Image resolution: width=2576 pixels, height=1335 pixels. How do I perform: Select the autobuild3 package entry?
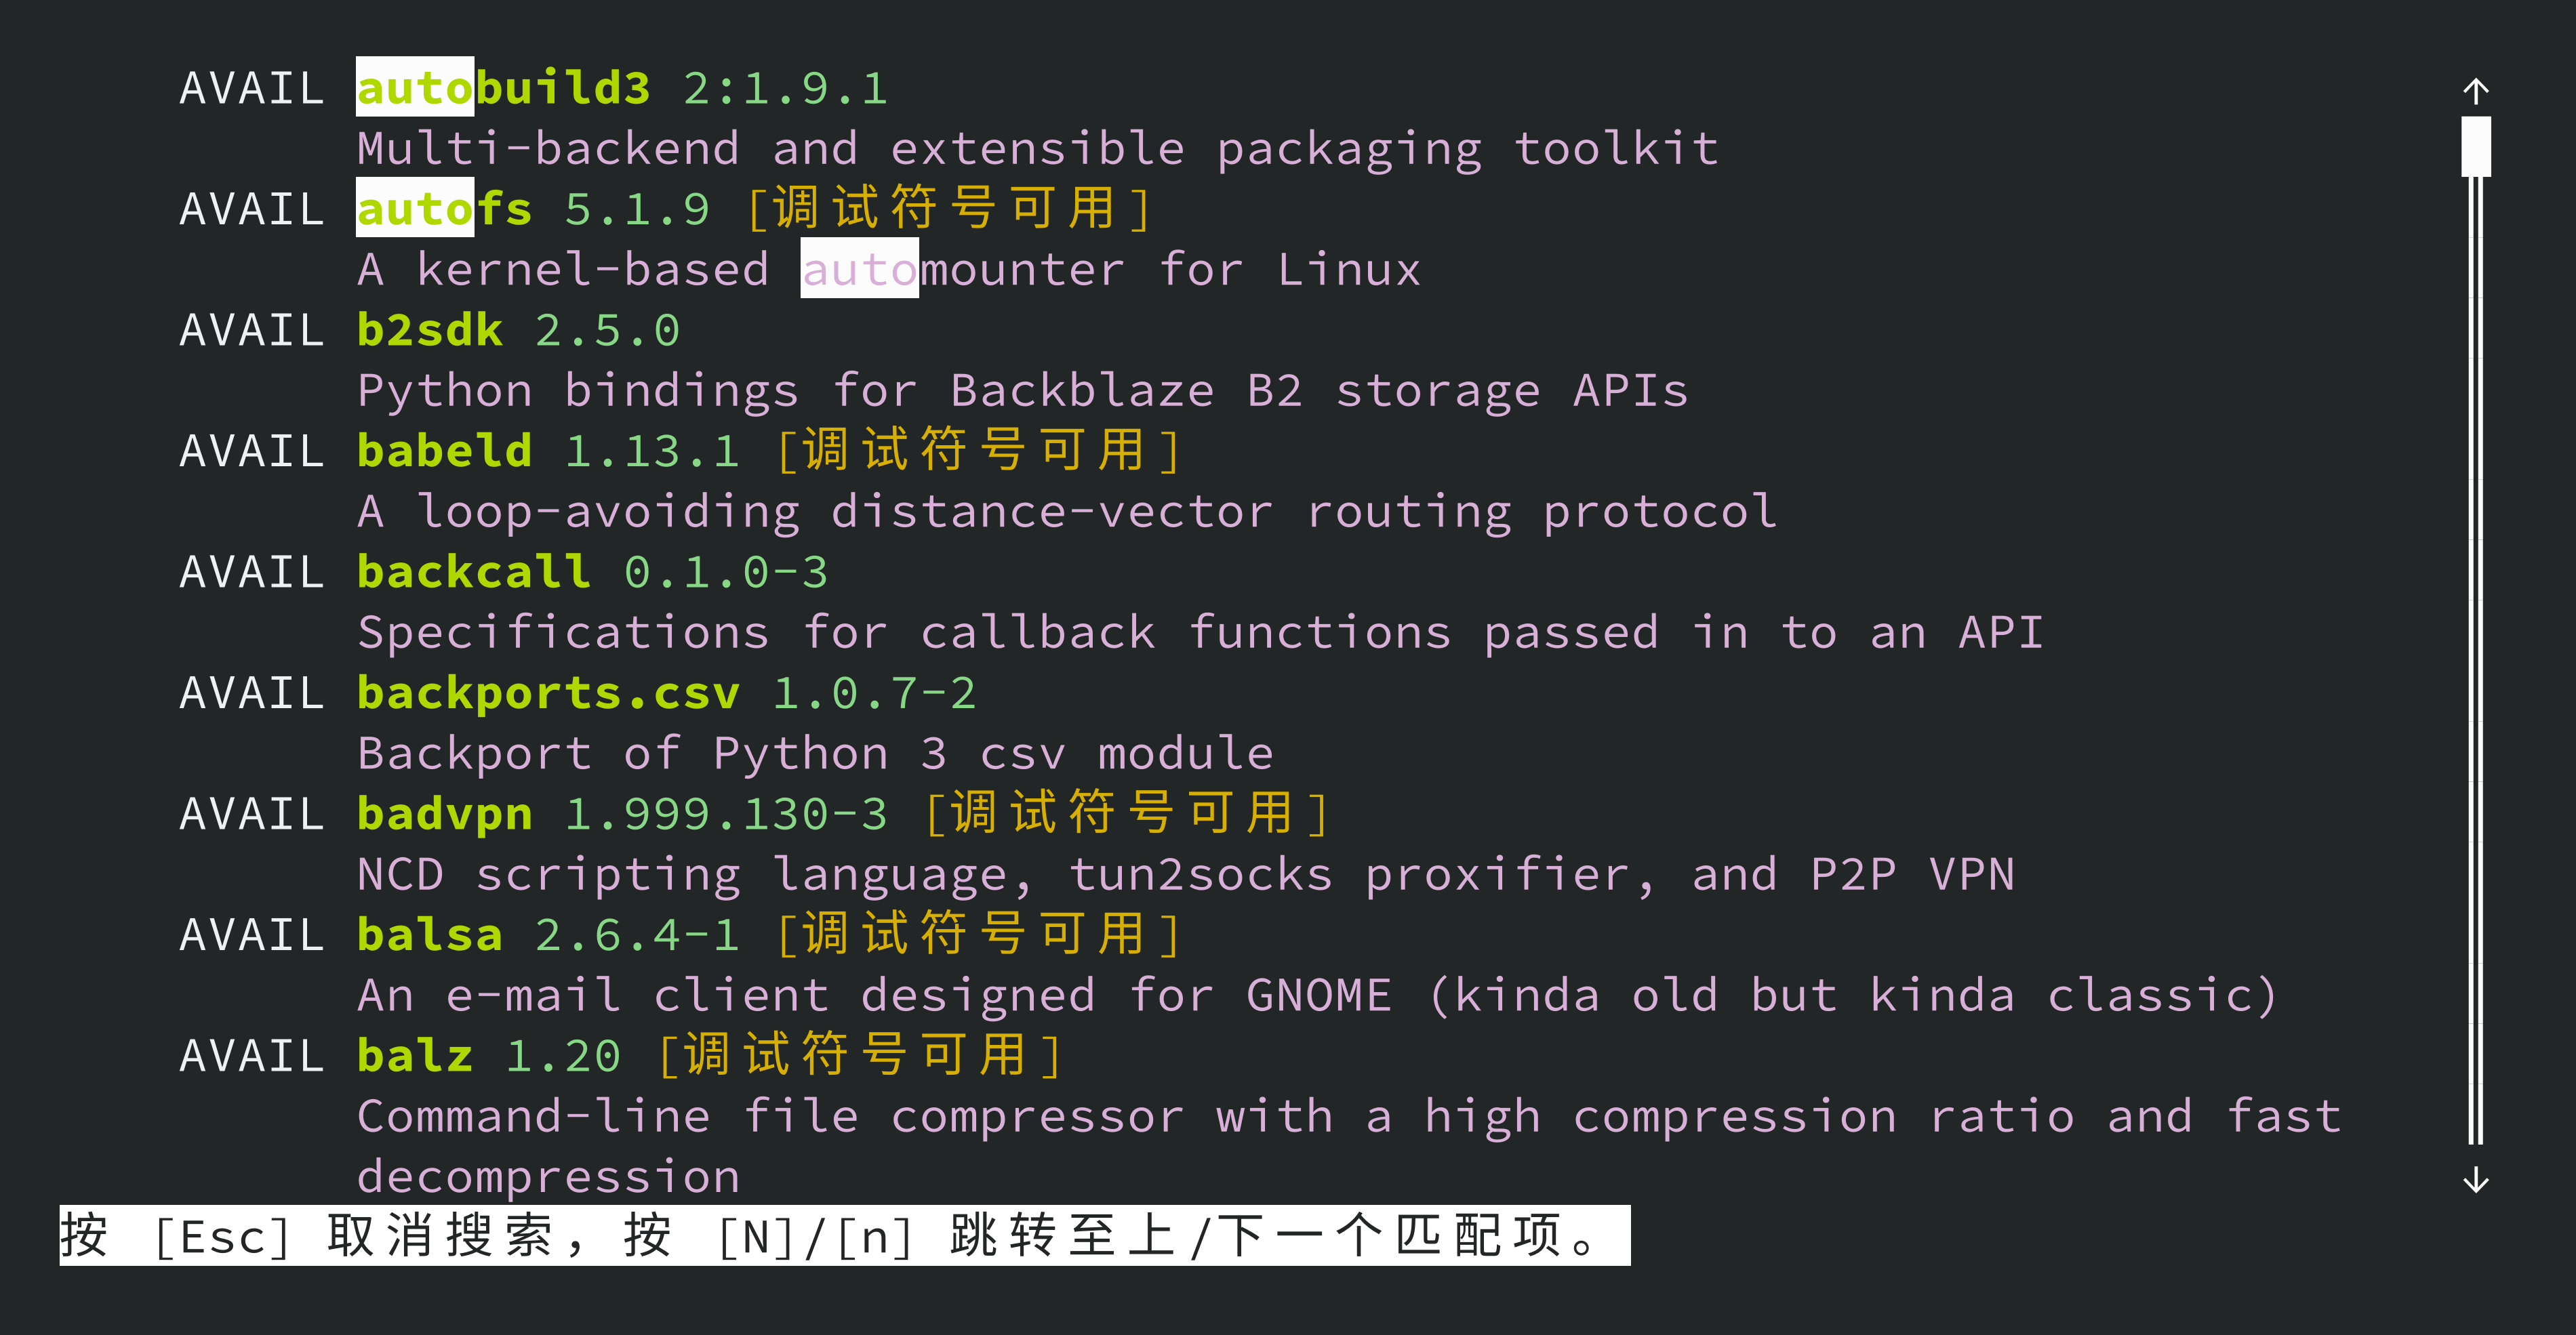(x=504, y=88)
